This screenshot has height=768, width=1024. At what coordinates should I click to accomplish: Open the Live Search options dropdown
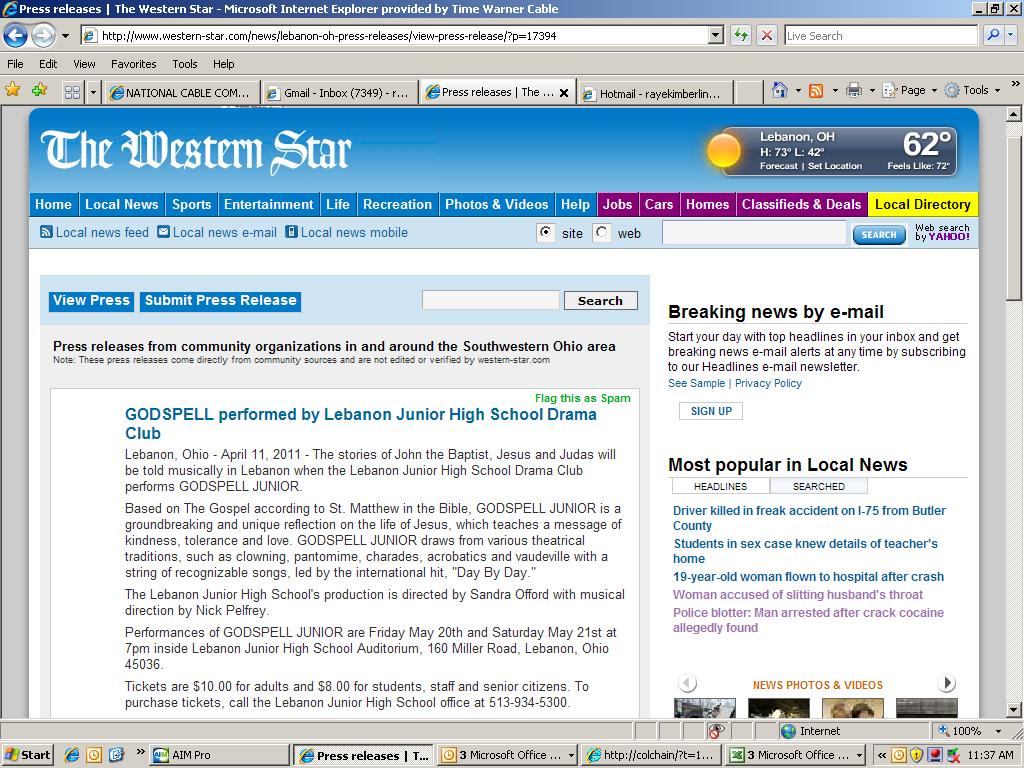click(1011, 35)
